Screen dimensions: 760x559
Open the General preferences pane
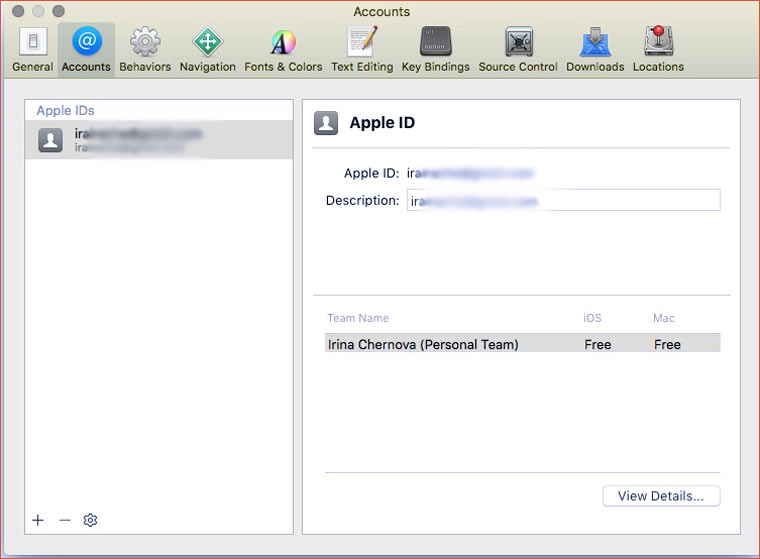coord(32,49)
